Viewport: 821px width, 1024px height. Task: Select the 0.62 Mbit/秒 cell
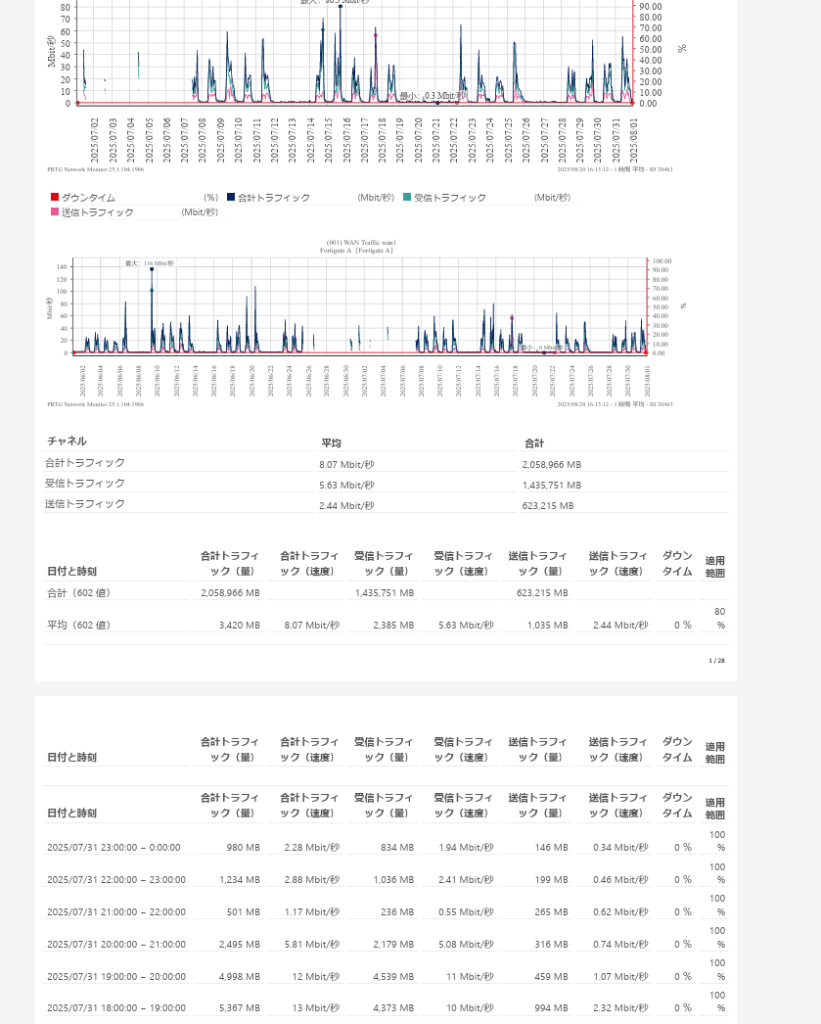point(620,912)
